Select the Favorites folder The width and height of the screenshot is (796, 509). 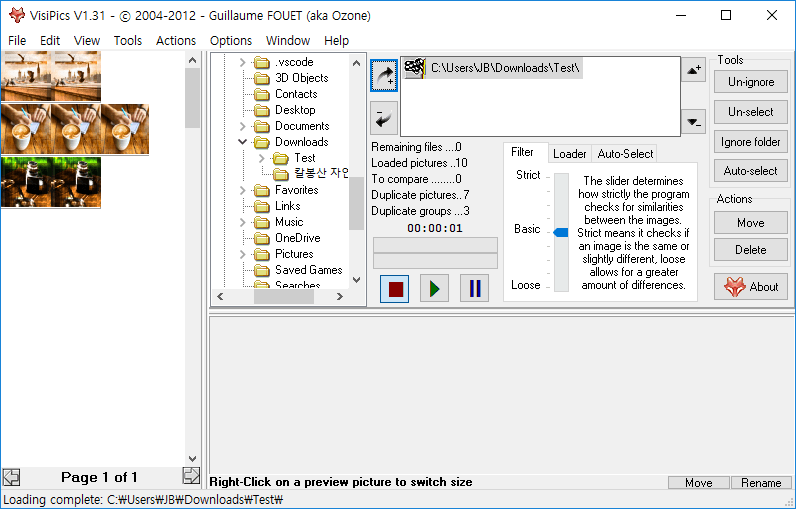tap(286, 190)
